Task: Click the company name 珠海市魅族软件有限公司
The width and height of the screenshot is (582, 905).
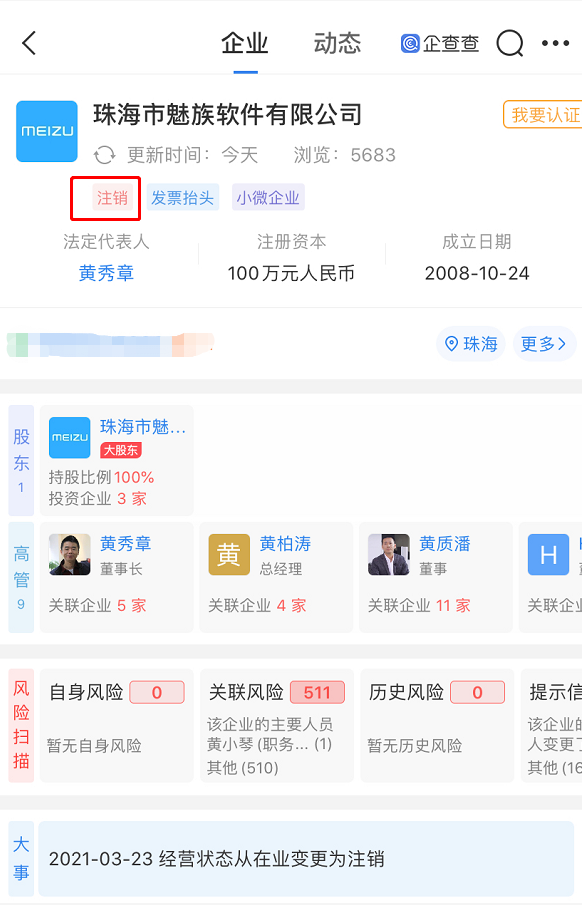Action: click(227, 114)
